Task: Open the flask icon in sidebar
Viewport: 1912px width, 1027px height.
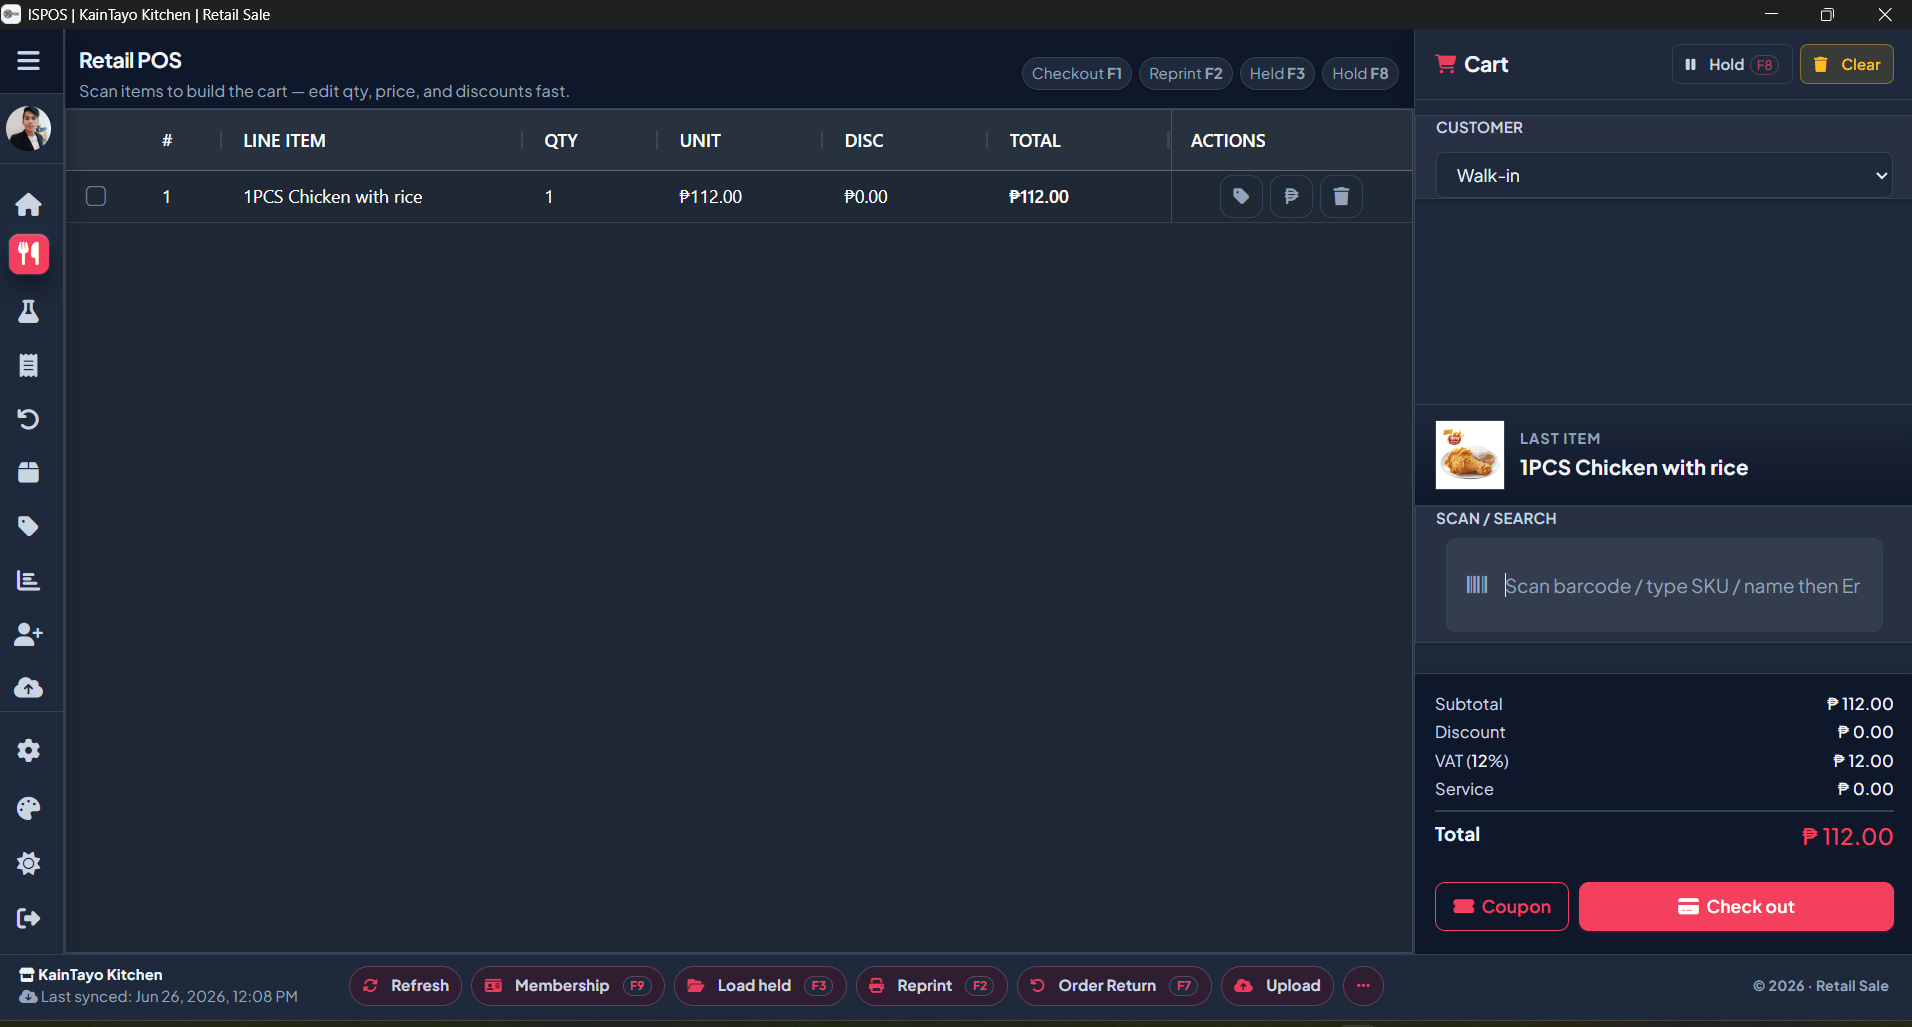Action: [x=28, y=312]
